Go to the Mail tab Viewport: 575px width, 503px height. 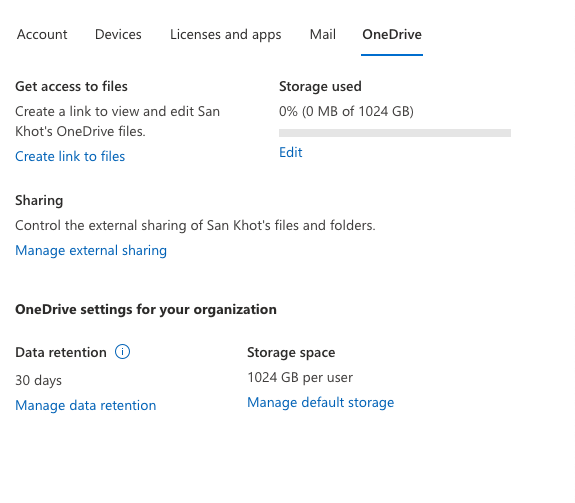click(322, 34)
